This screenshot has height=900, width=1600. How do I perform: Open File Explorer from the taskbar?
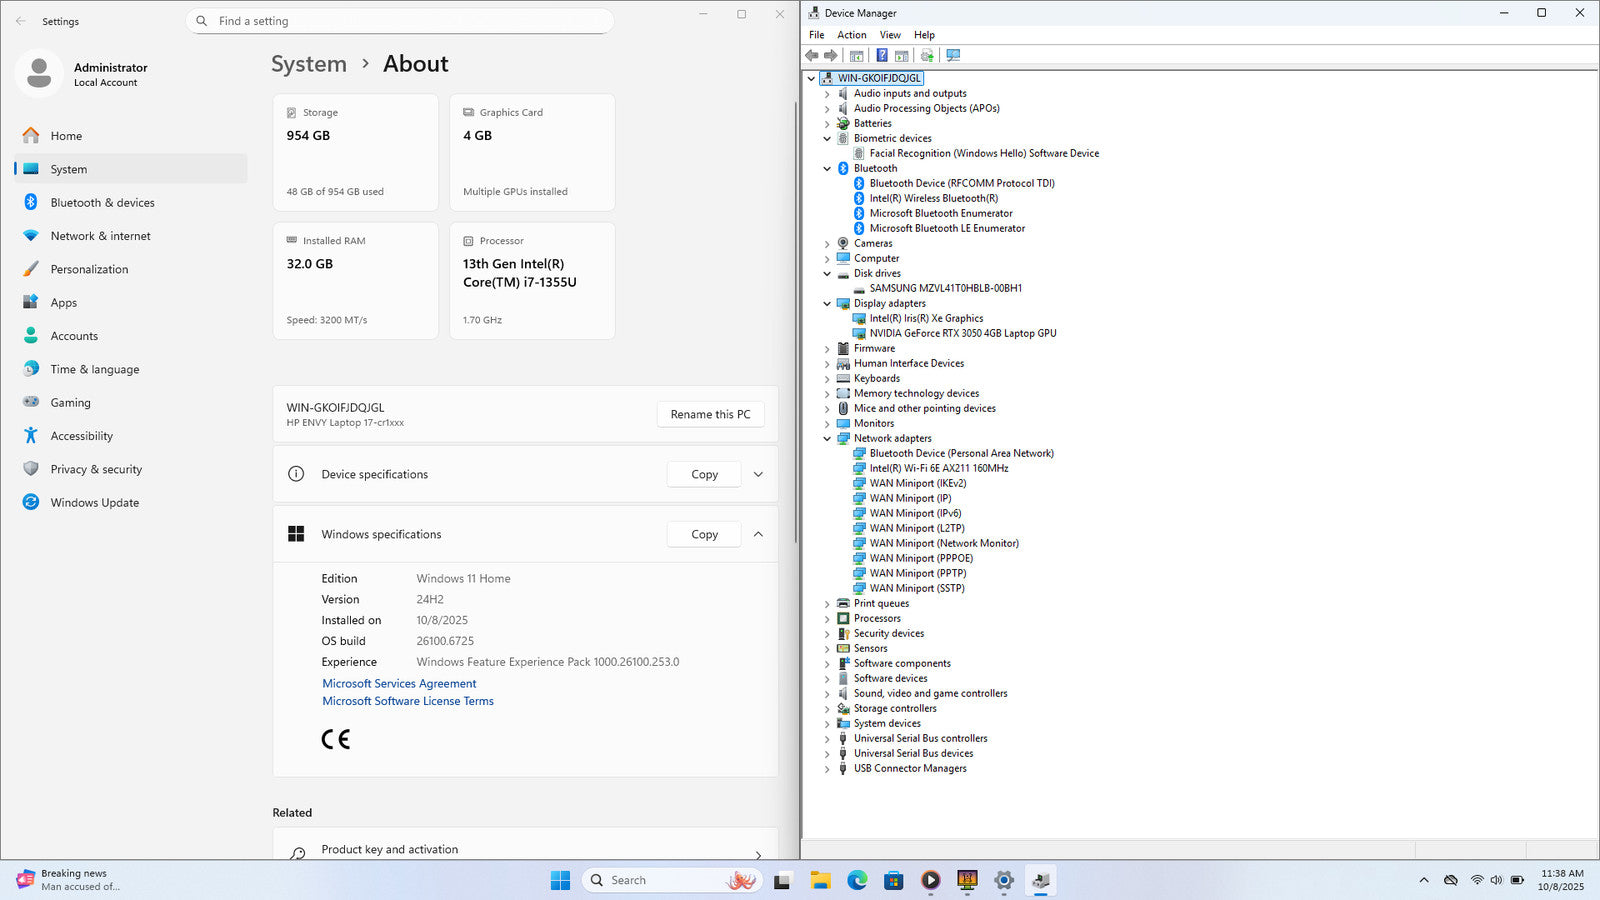pyautogui.click(x=821, y=880)
